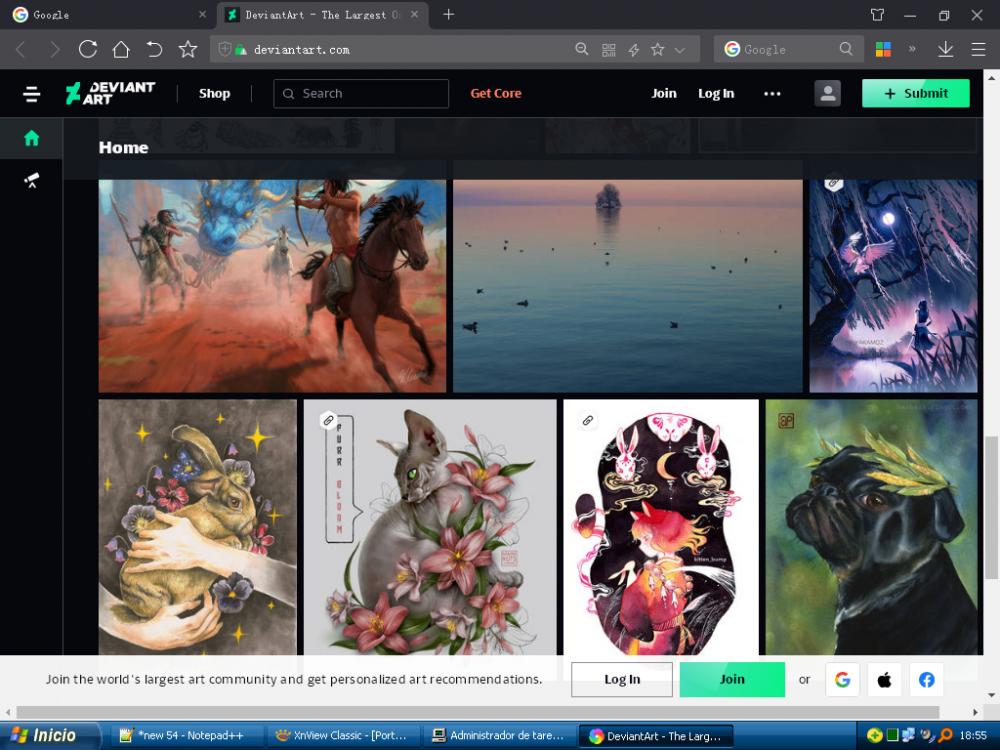Open the telescope Explore sidebar icon
The width and height of the screenshot is (1000, 750).
(31, 180)
